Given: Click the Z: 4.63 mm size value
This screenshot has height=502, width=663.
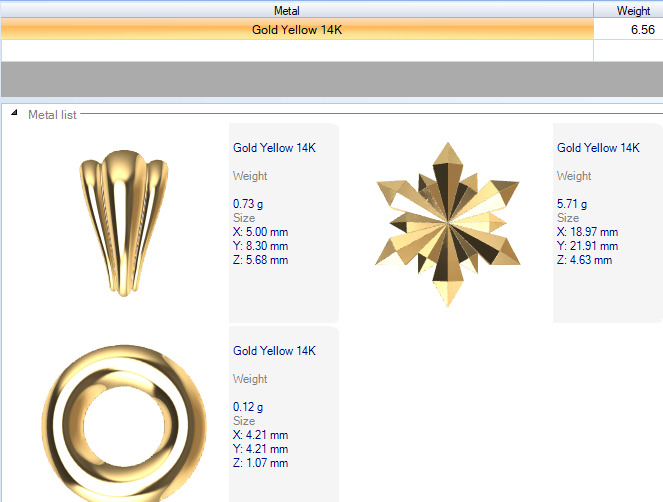Looking at the screenshot, I should pyautogui.click(x=584, y=260).
